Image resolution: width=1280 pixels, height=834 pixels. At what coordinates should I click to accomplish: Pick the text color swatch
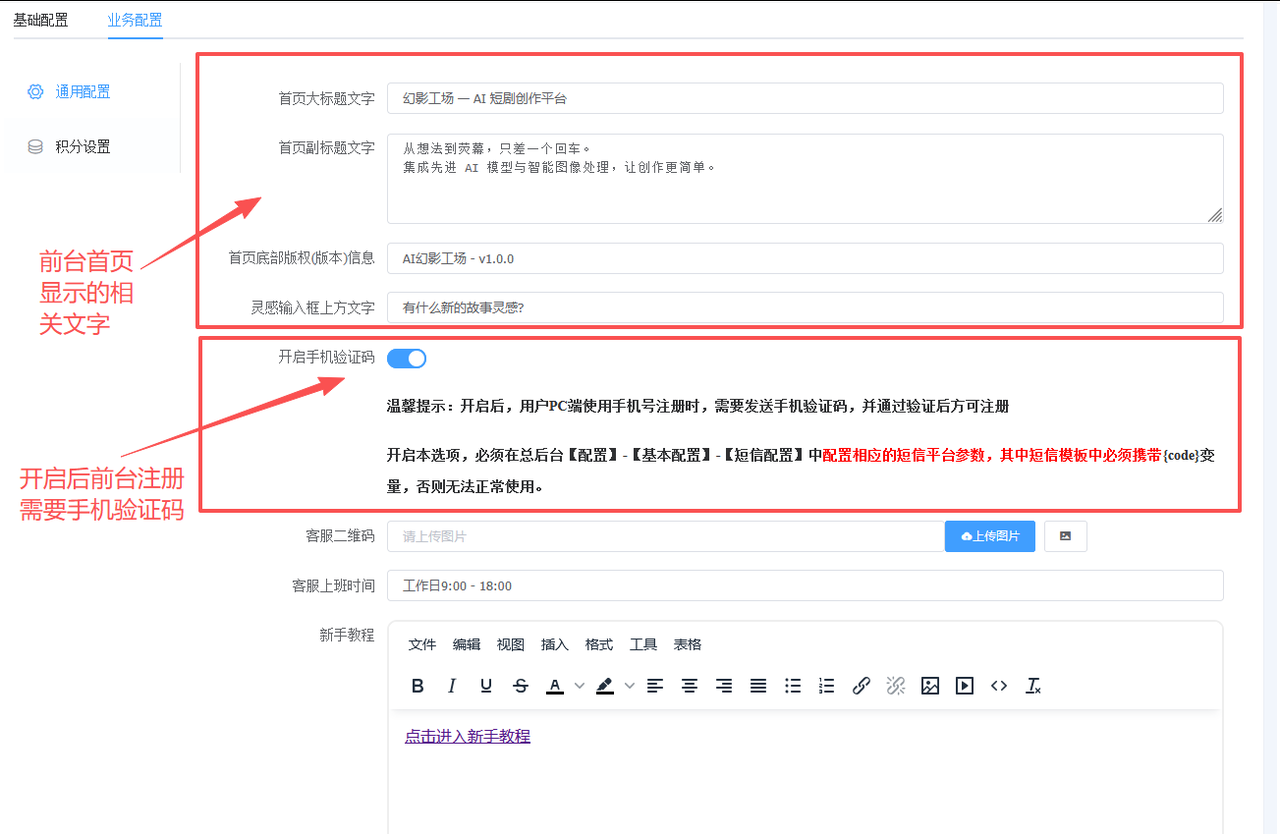554,686
